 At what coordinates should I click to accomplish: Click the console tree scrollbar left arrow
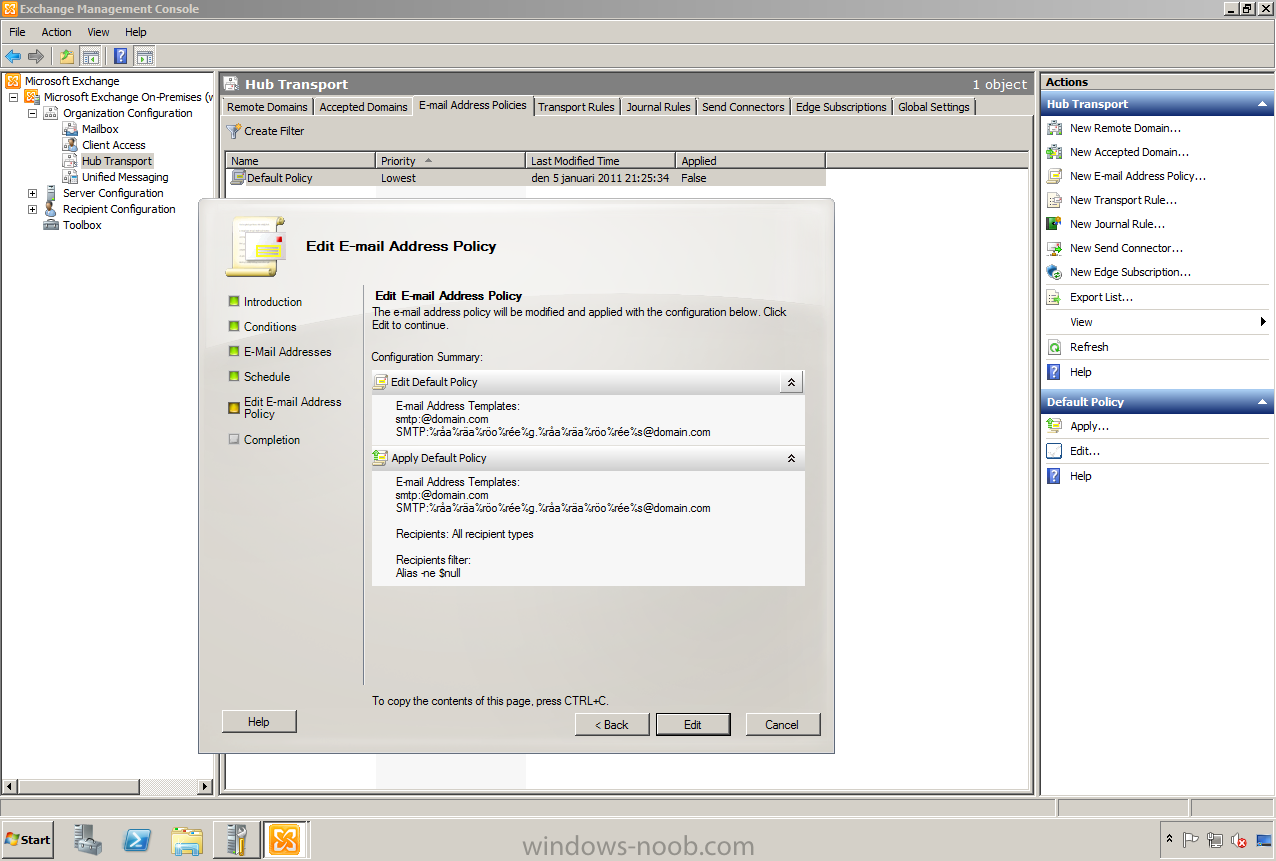click(10, 786)
